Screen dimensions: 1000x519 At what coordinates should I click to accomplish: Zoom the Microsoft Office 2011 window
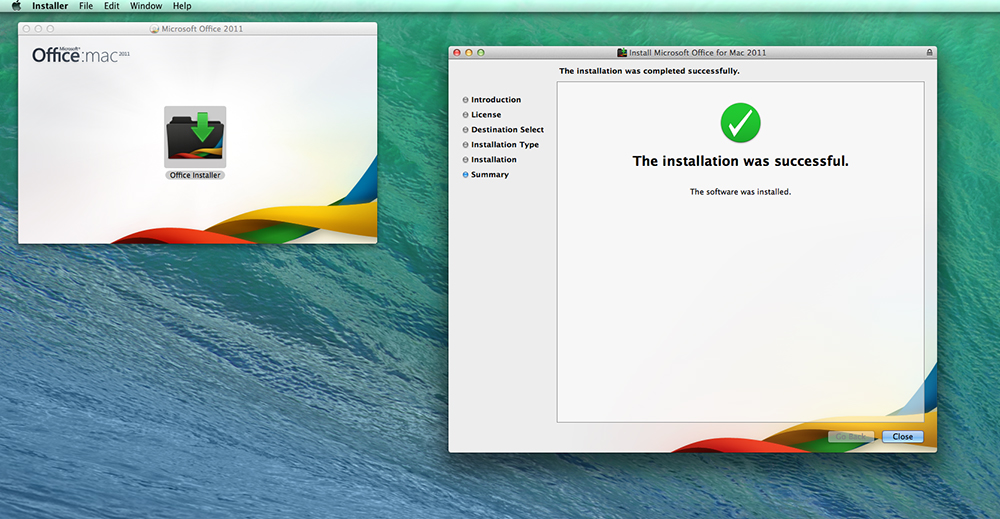coord(50,29)
